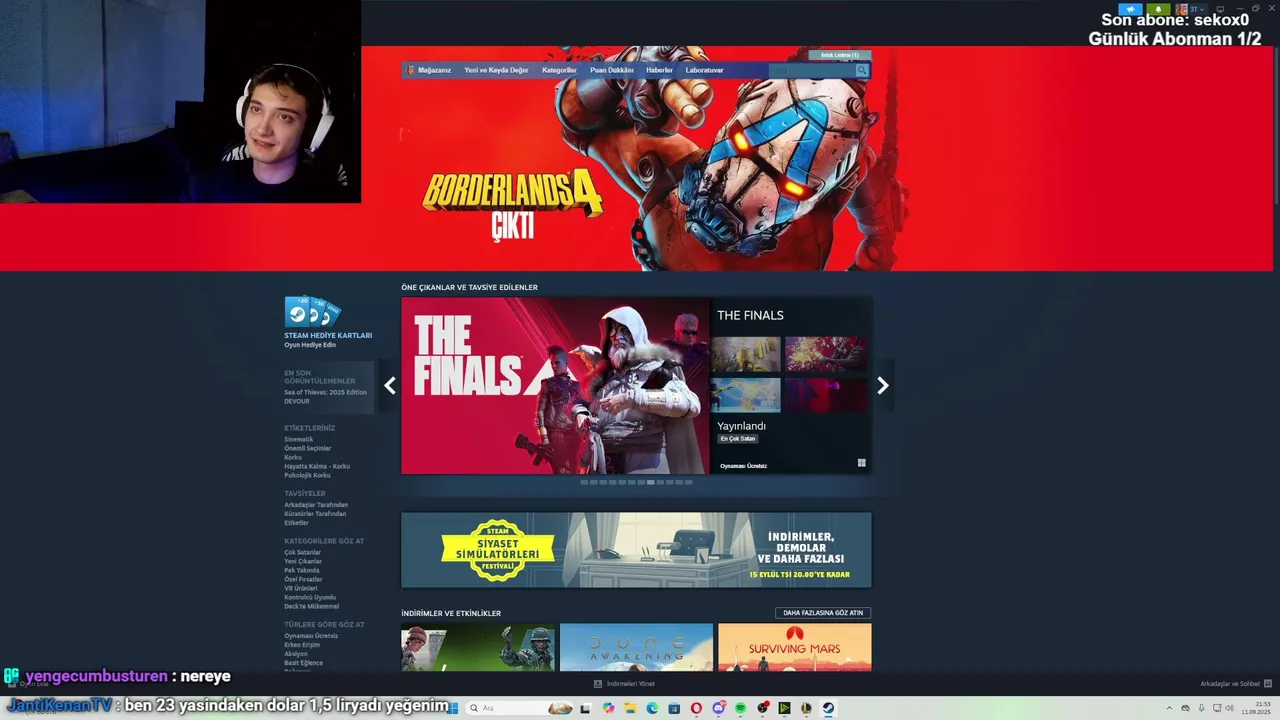Open Windows Start button
Screen dimensions: 1280x720
[x=454, y=708]
